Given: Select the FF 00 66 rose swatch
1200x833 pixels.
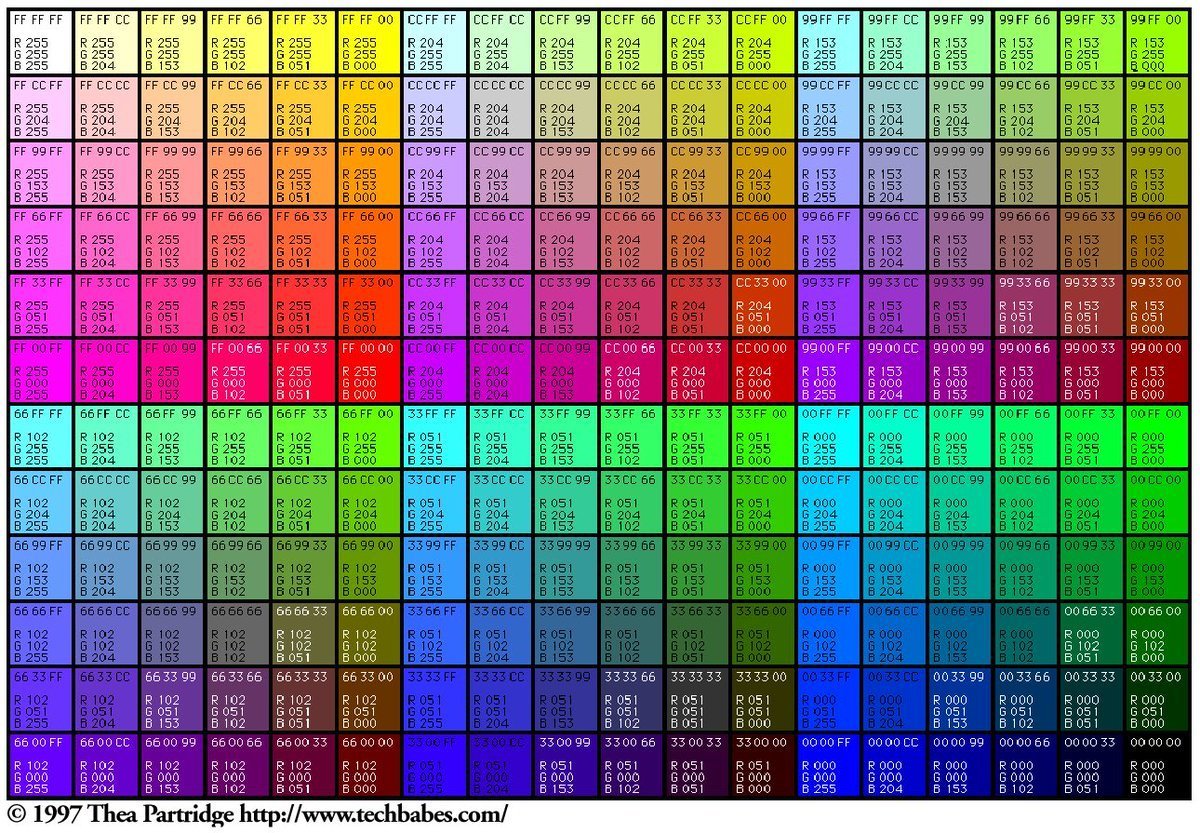Looking at the screenshot, I should click(237, 369).
